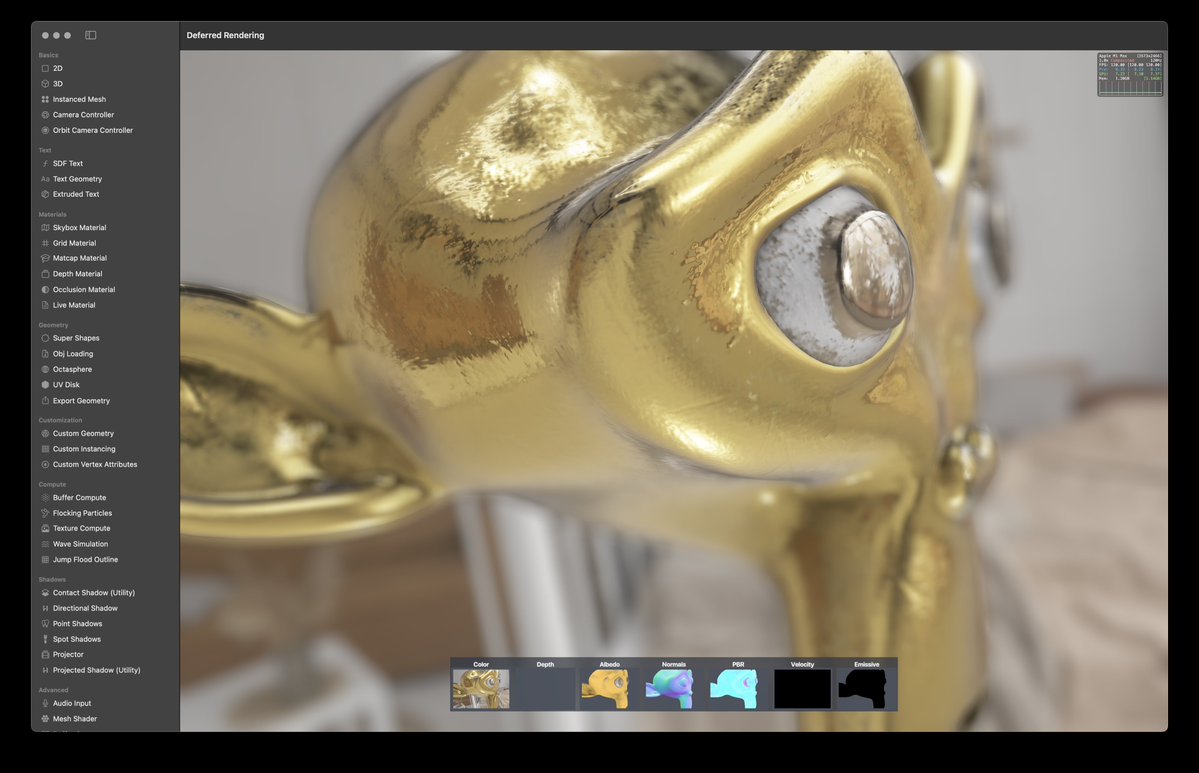Click the FPS stats overlay
This screenshot has height=773, width=1199.
pyautogui.click(x=1130, y=73)
